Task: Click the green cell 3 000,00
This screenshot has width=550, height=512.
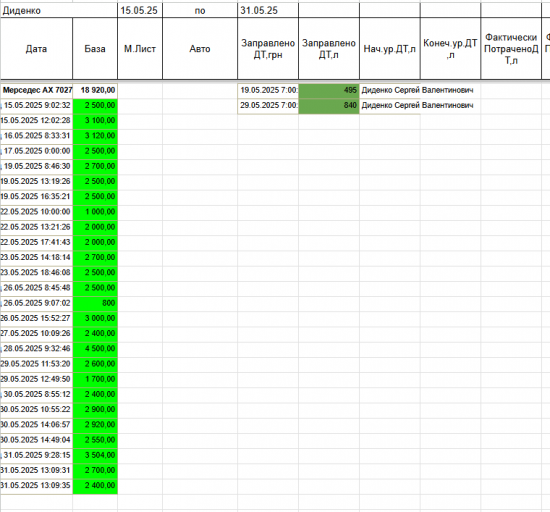Action: tap(95, 318)
